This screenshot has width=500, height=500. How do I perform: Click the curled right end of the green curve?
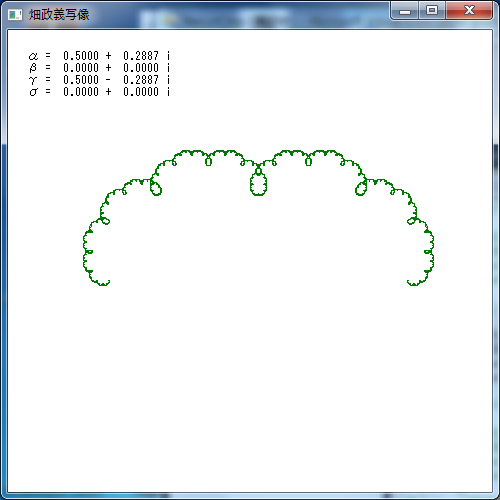click(x=413, y=283)
